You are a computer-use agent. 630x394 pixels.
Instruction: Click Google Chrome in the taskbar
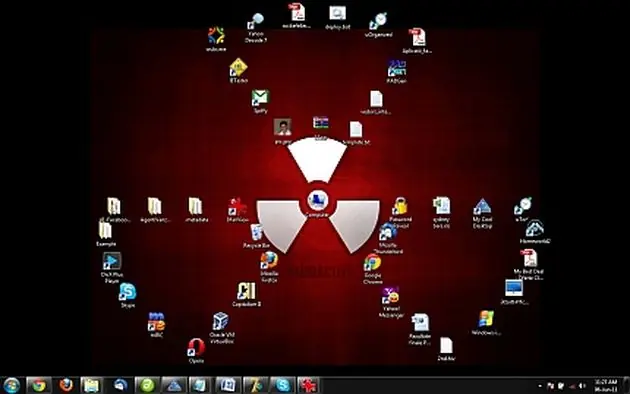click(x=39, y=386)
